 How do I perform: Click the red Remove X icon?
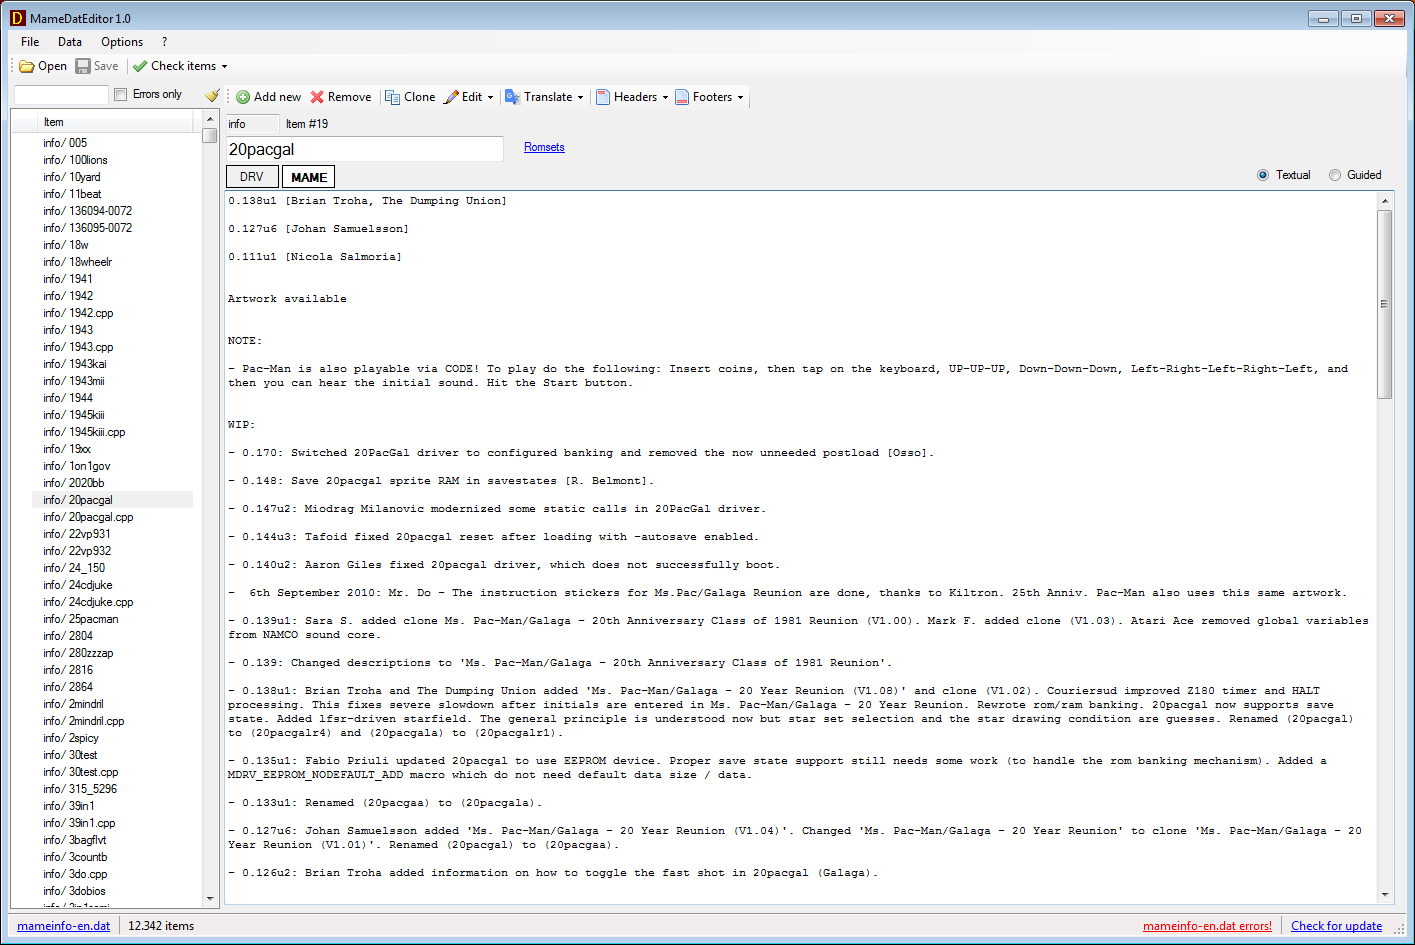[x=317, y=97]
